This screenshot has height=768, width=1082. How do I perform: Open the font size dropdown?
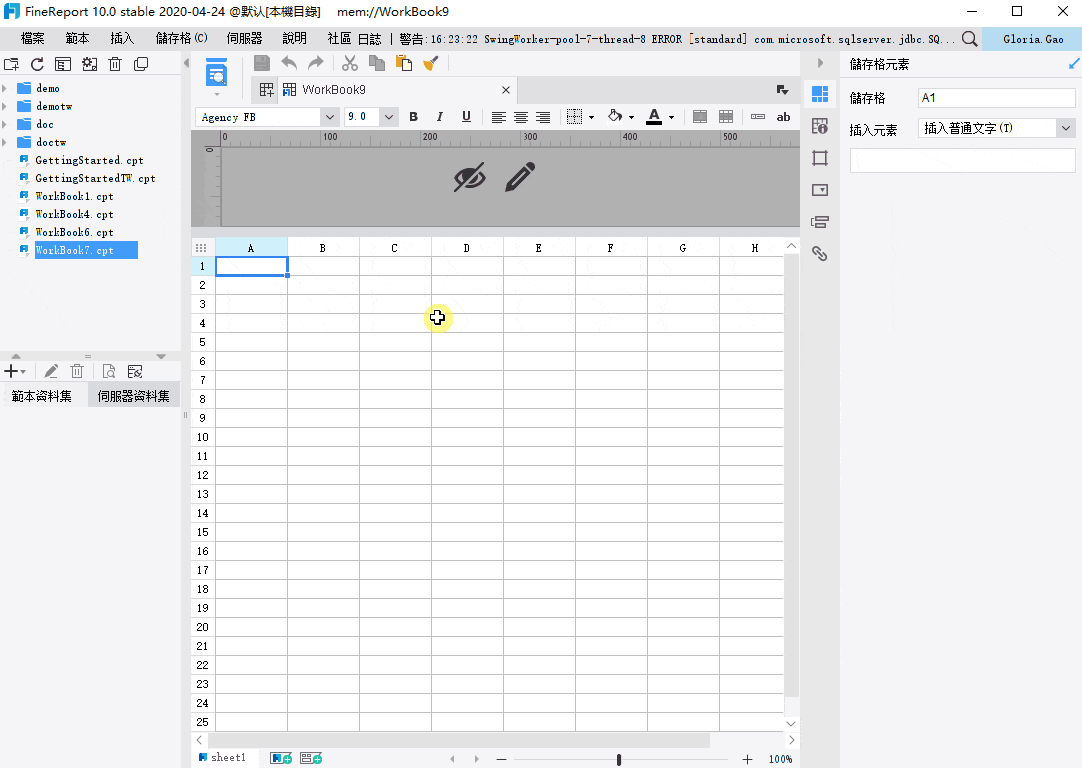tap(389, 117)
